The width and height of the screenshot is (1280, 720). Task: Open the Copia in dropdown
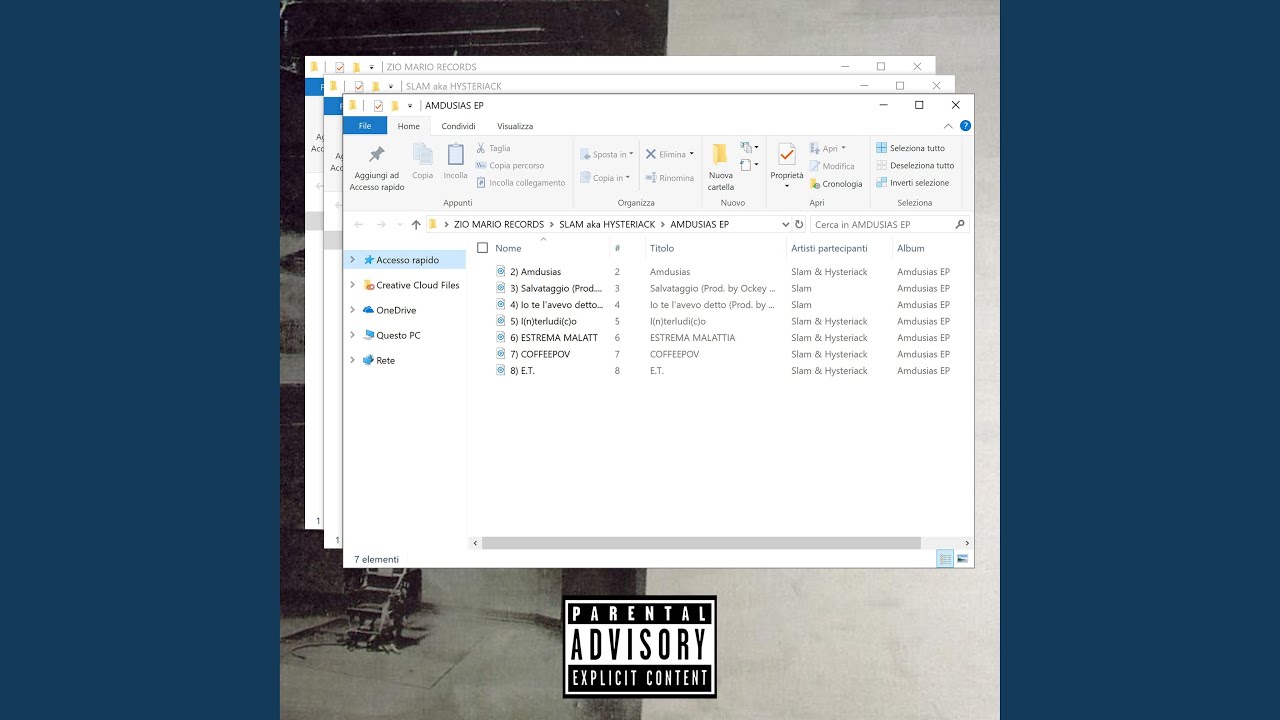click(605, 178)
